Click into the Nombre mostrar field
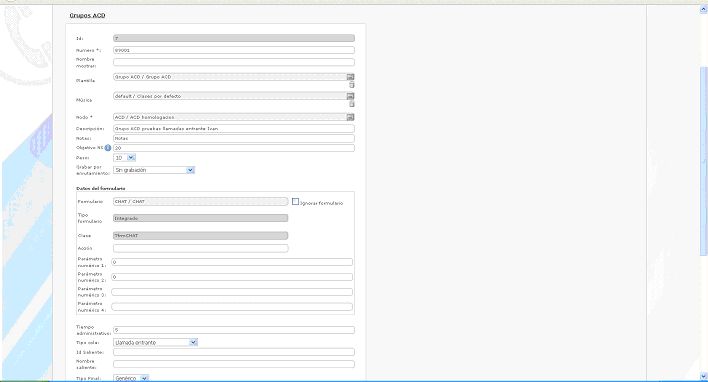The height and width of the screenshot is (382, 708). coord(234,62)
